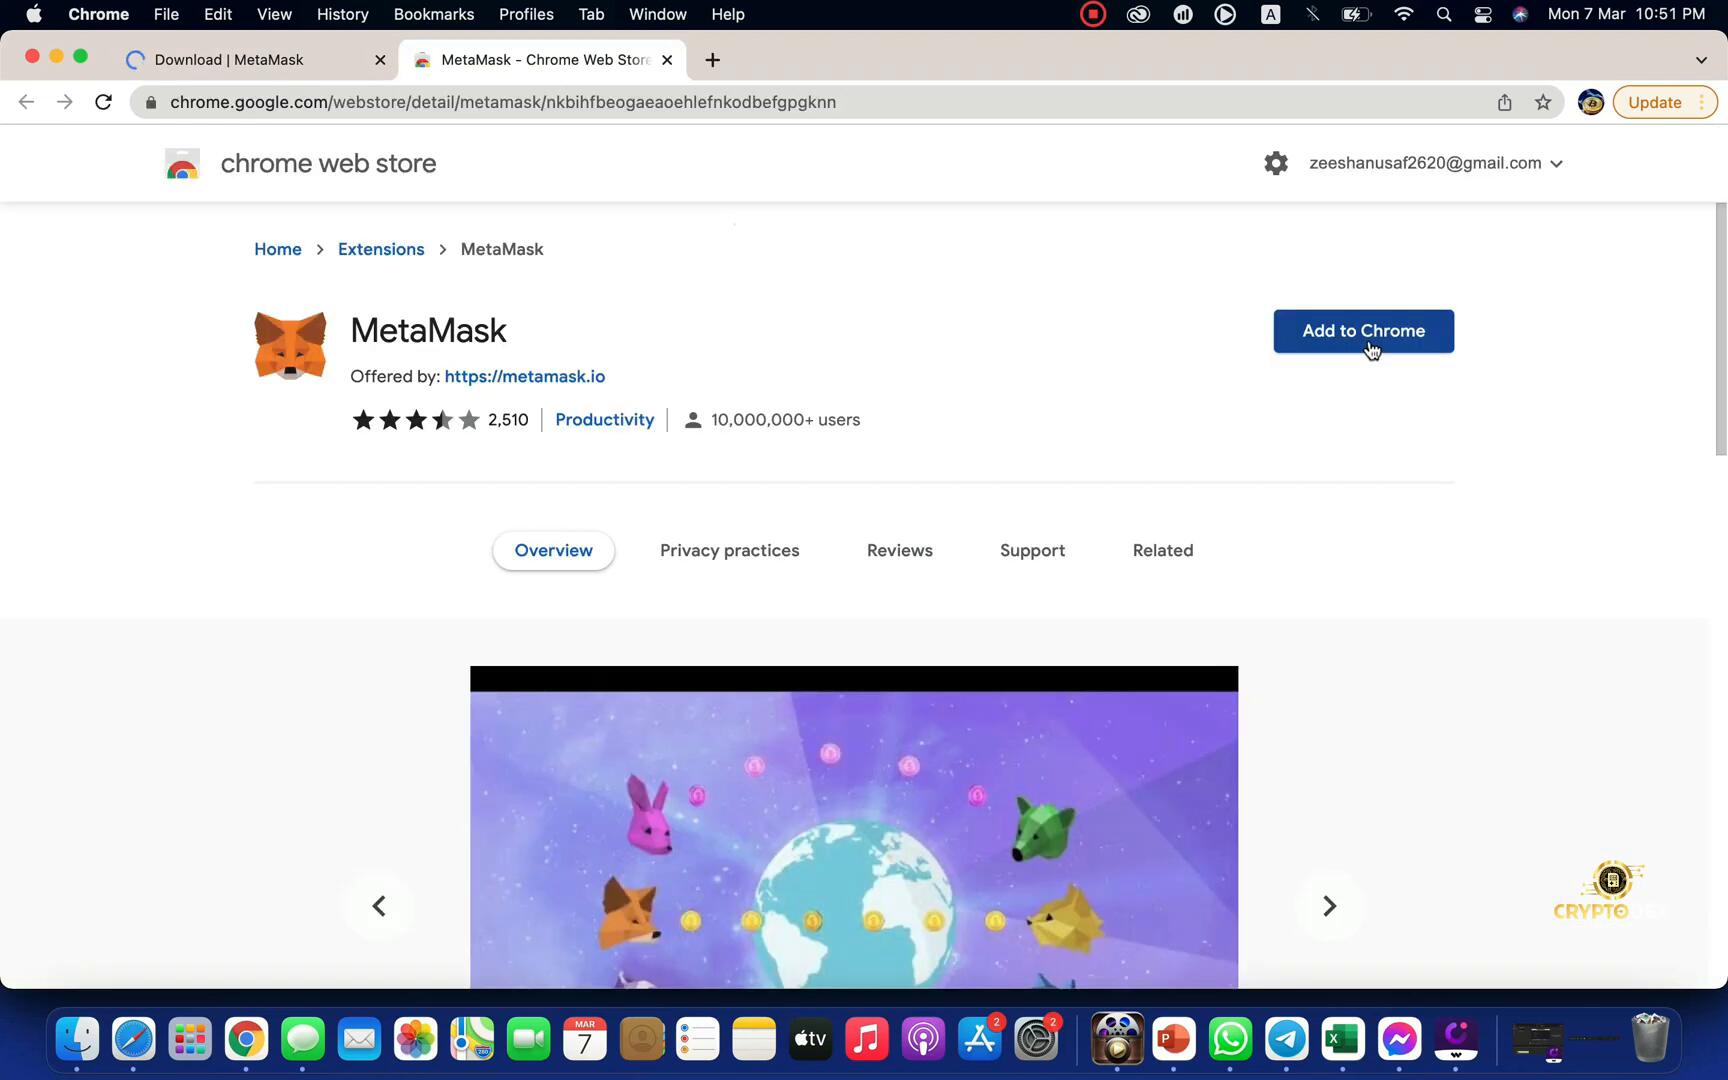Image resolution: width=1728 pixels, height=1080 pixels.
Task: Click the Add to Chrome button
Action: click(x=1362, y=331)
